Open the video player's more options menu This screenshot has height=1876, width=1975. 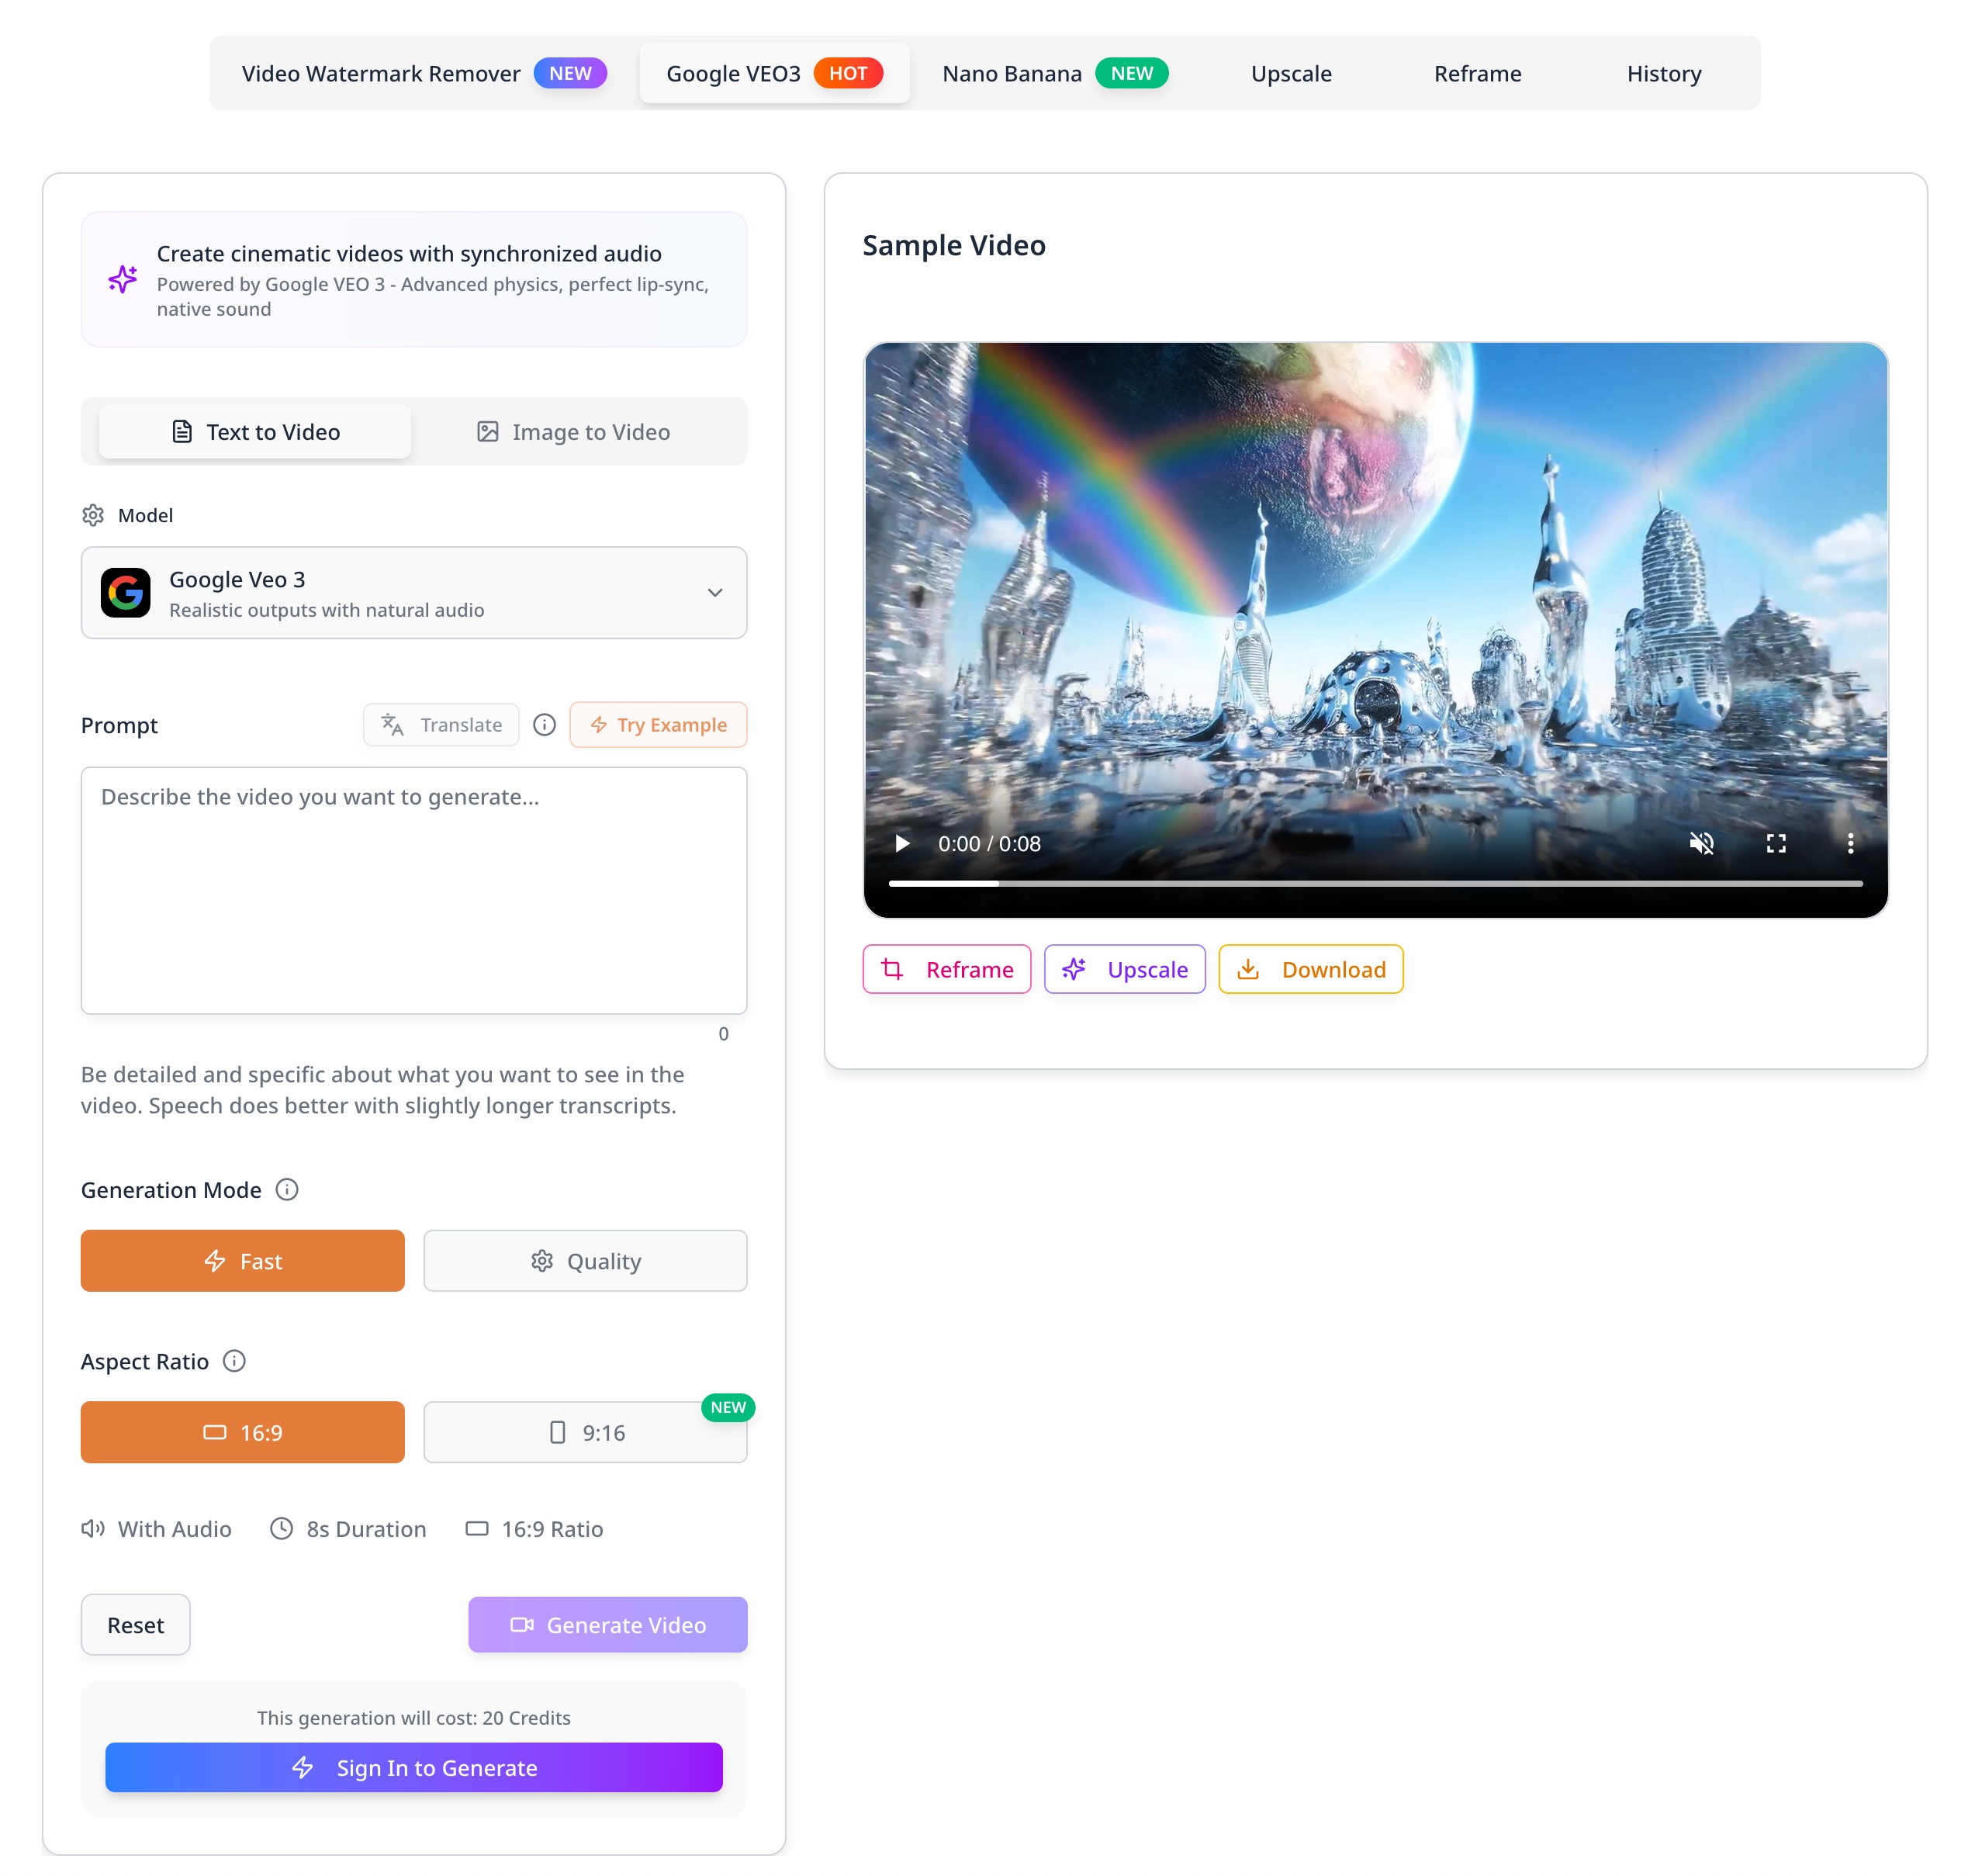[1851, 843]
